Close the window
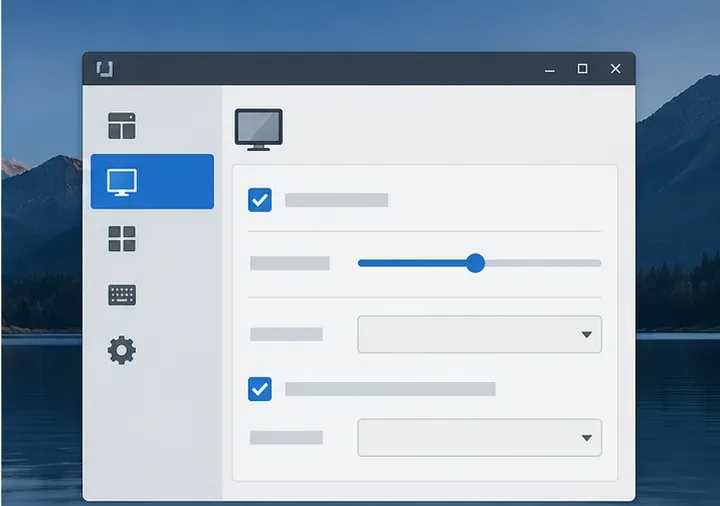This screenshot has height=506, width=720. click(x=615, y=69)
